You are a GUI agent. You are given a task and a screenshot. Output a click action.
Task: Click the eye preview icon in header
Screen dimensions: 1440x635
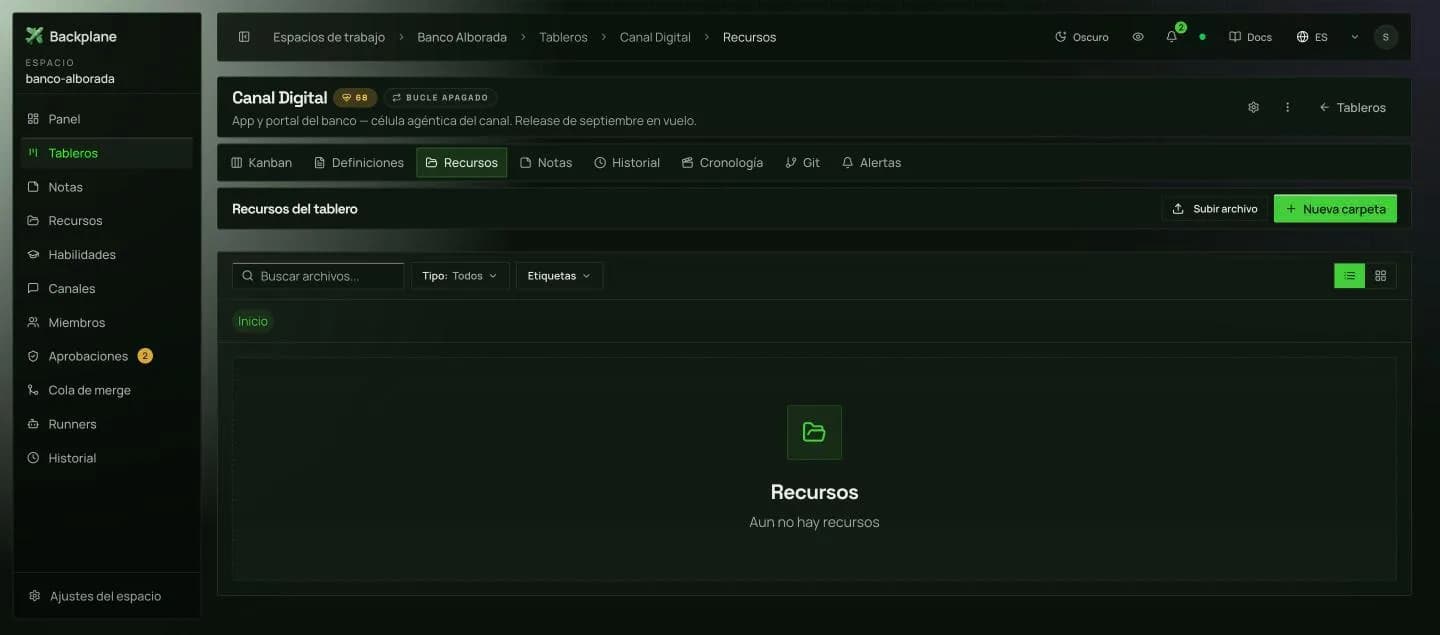(1138, 37)
